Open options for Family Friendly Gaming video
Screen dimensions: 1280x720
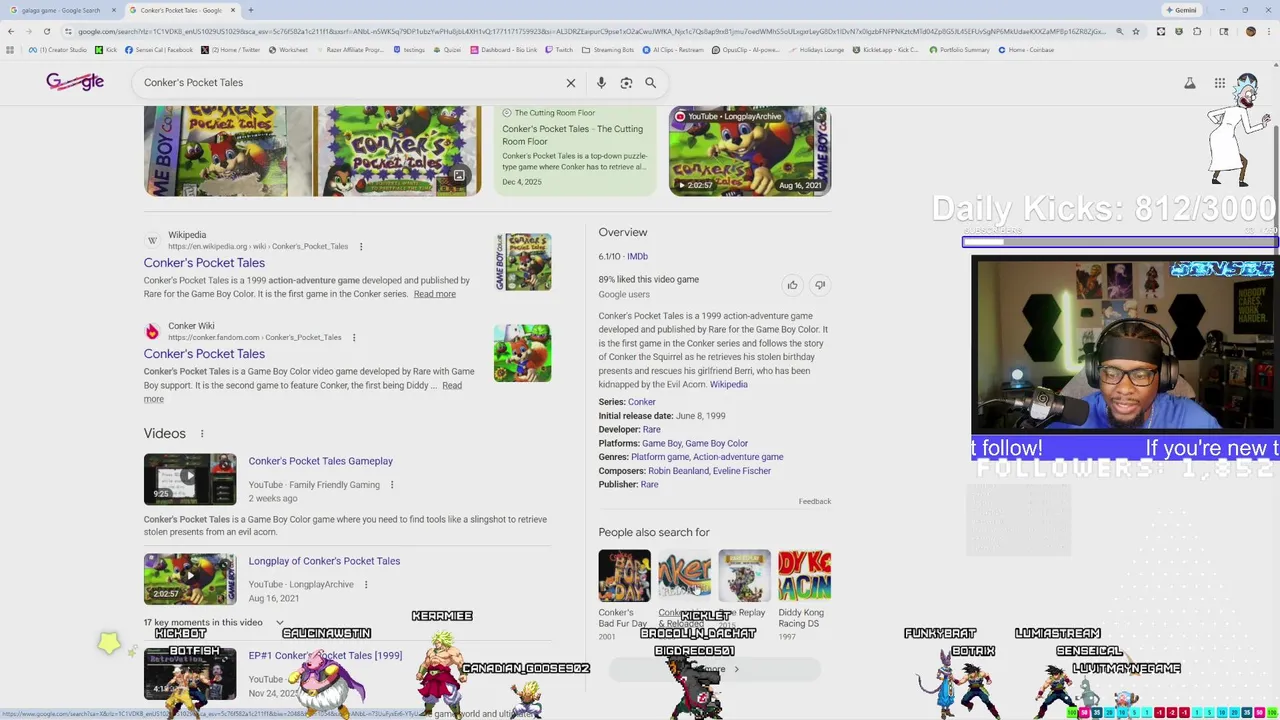(x=392, y=485)
